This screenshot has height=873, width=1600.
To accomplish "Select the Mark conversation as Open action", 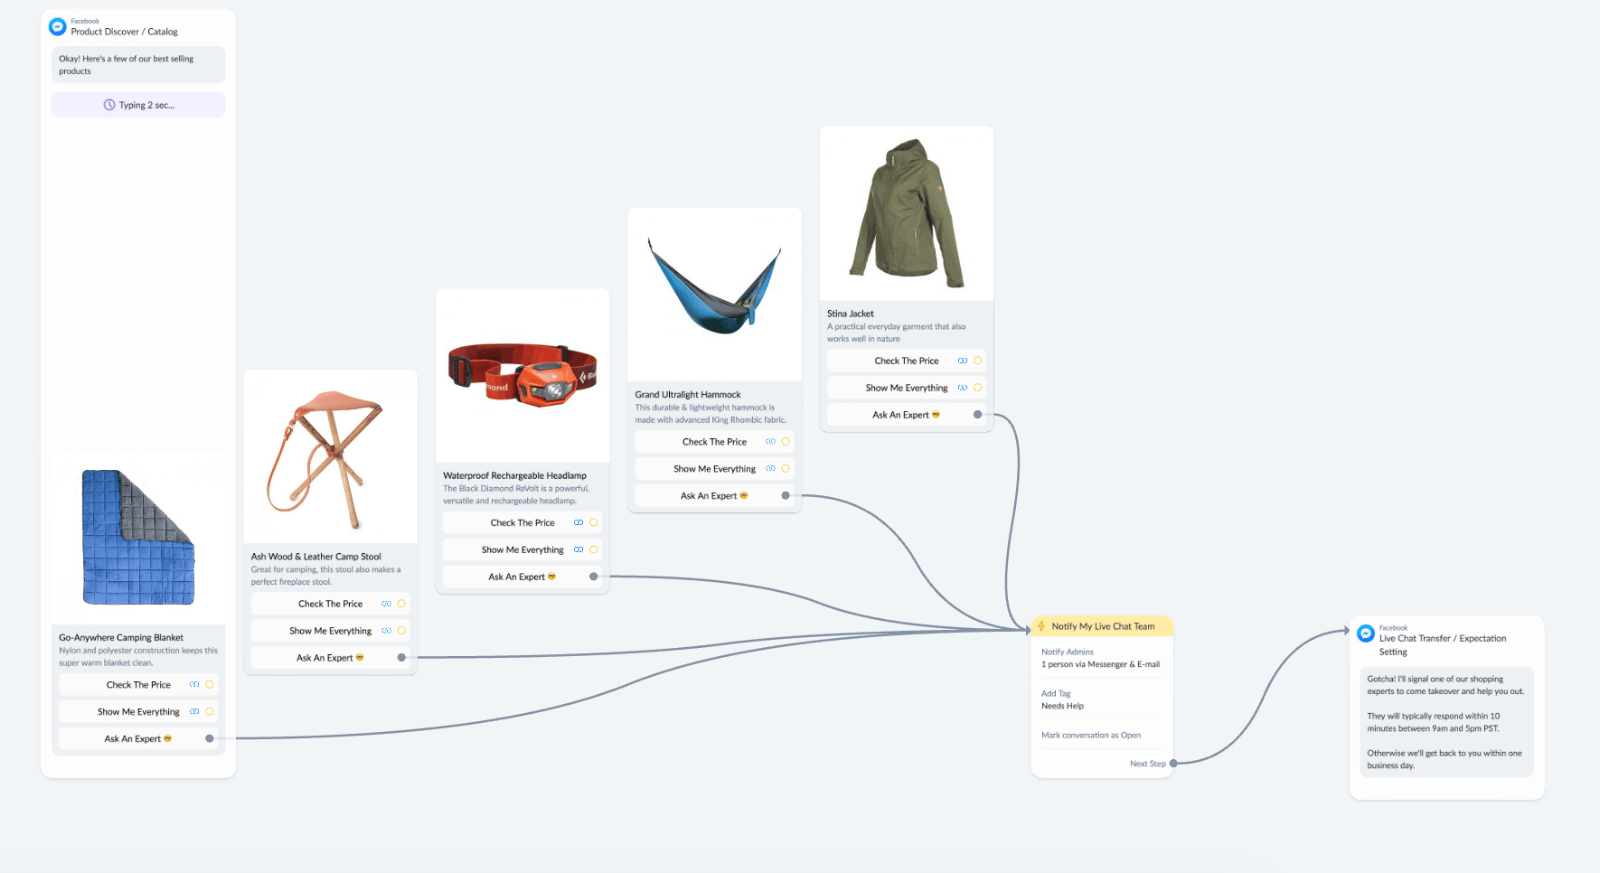I will tap(1091, 735).
